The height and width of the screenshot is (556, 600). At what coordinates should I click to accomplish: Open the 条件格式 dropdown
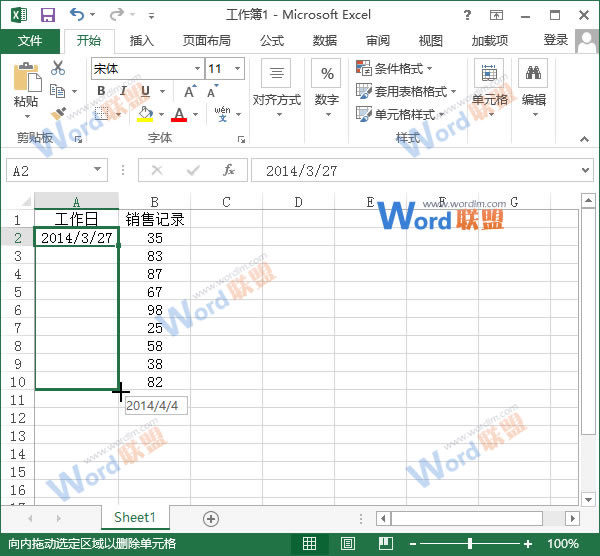395,69
